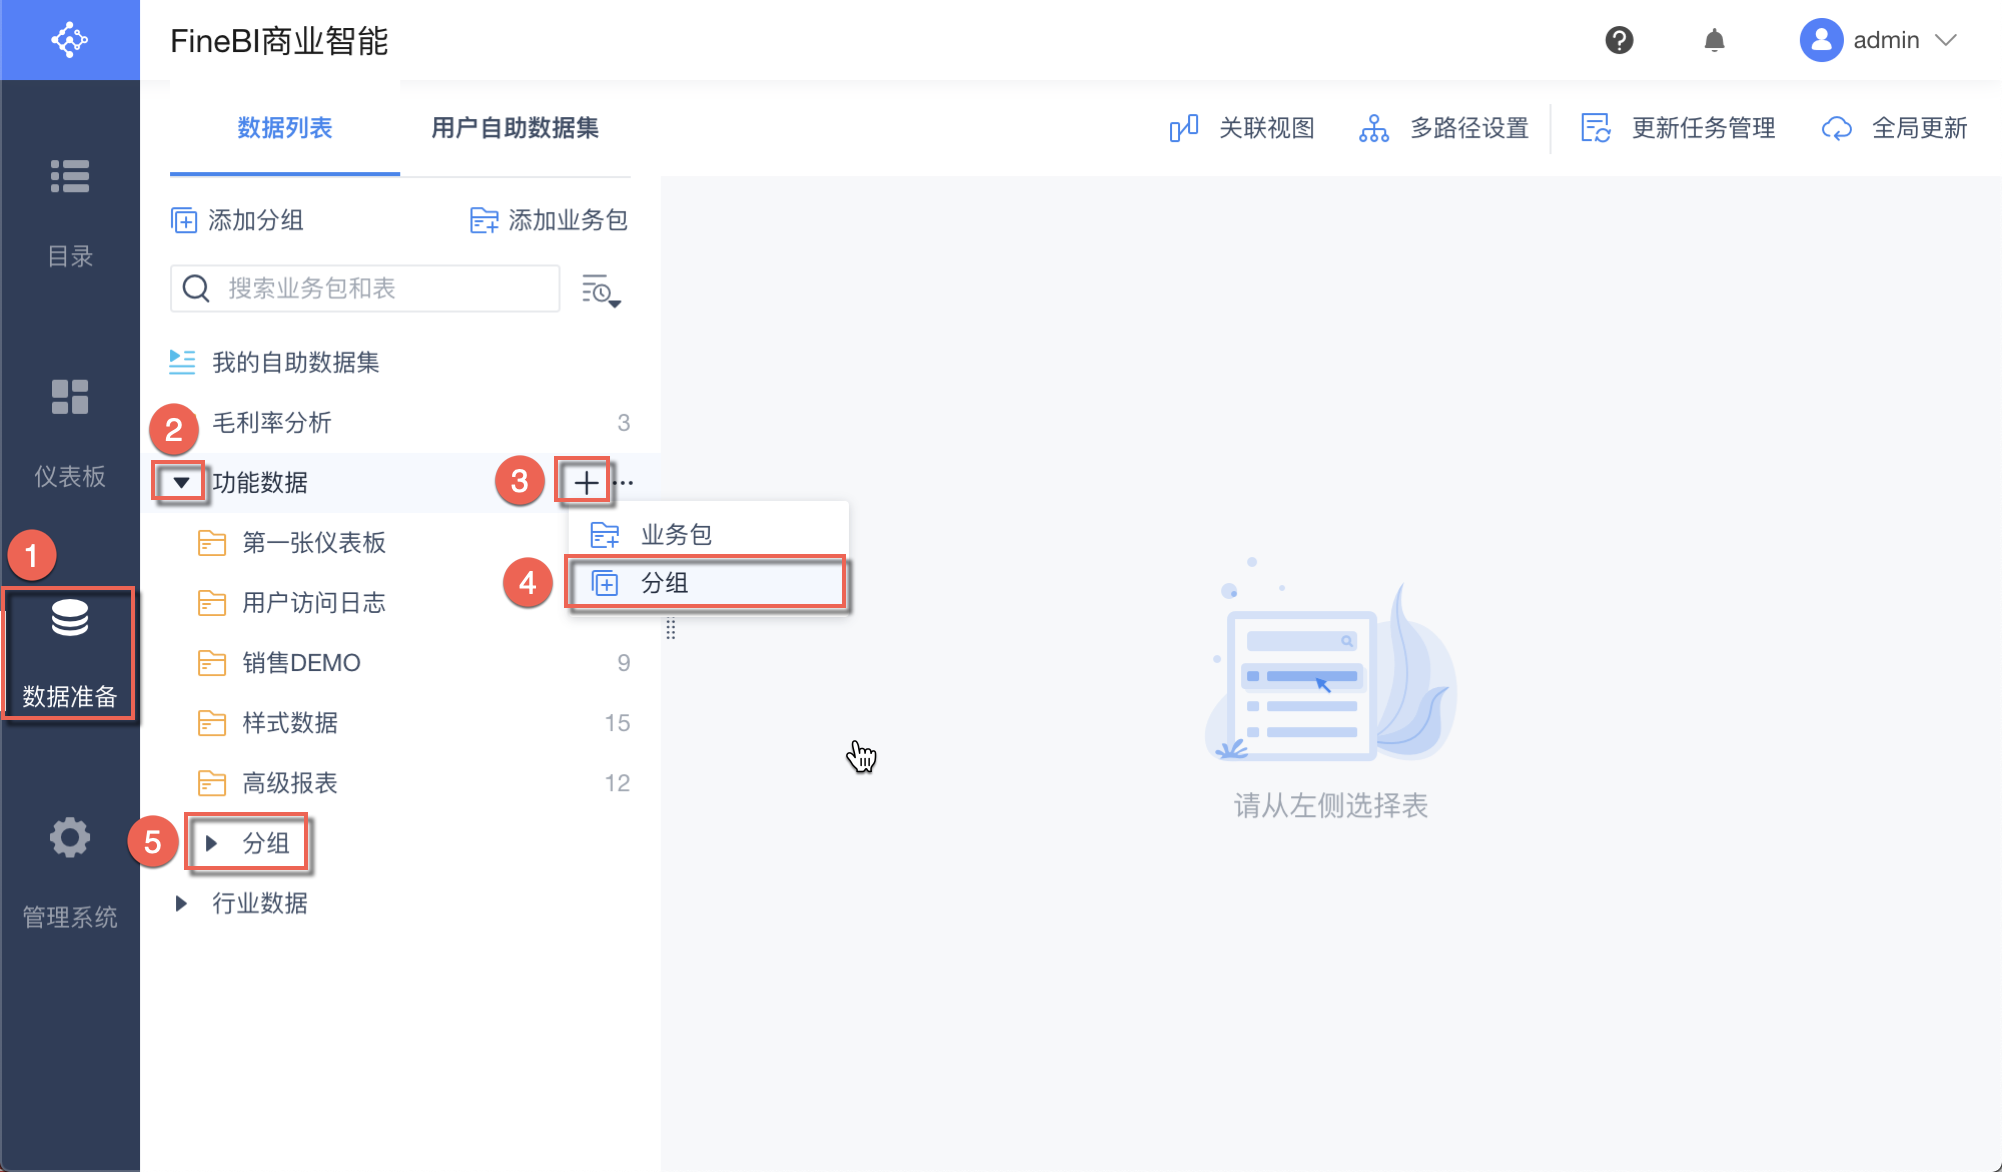Viewport: 2002px width, 1172px height.
Task: Open the search filter history icon
Action: coord(601,290)
